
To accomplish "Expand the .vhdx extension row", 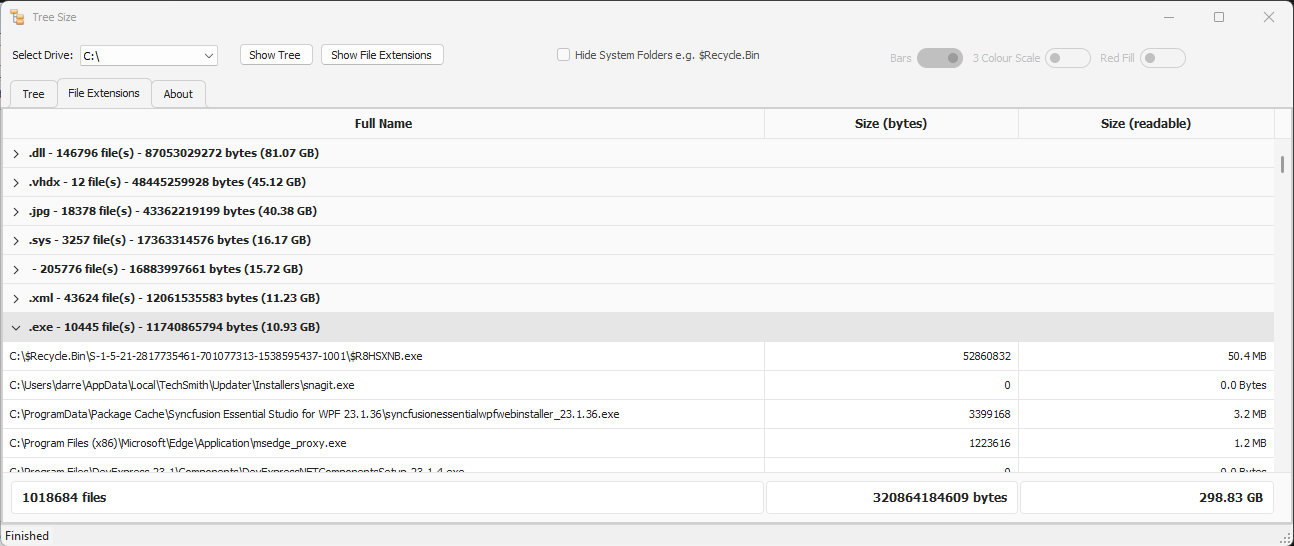I will pyautogui.click(x=16, y=183).
